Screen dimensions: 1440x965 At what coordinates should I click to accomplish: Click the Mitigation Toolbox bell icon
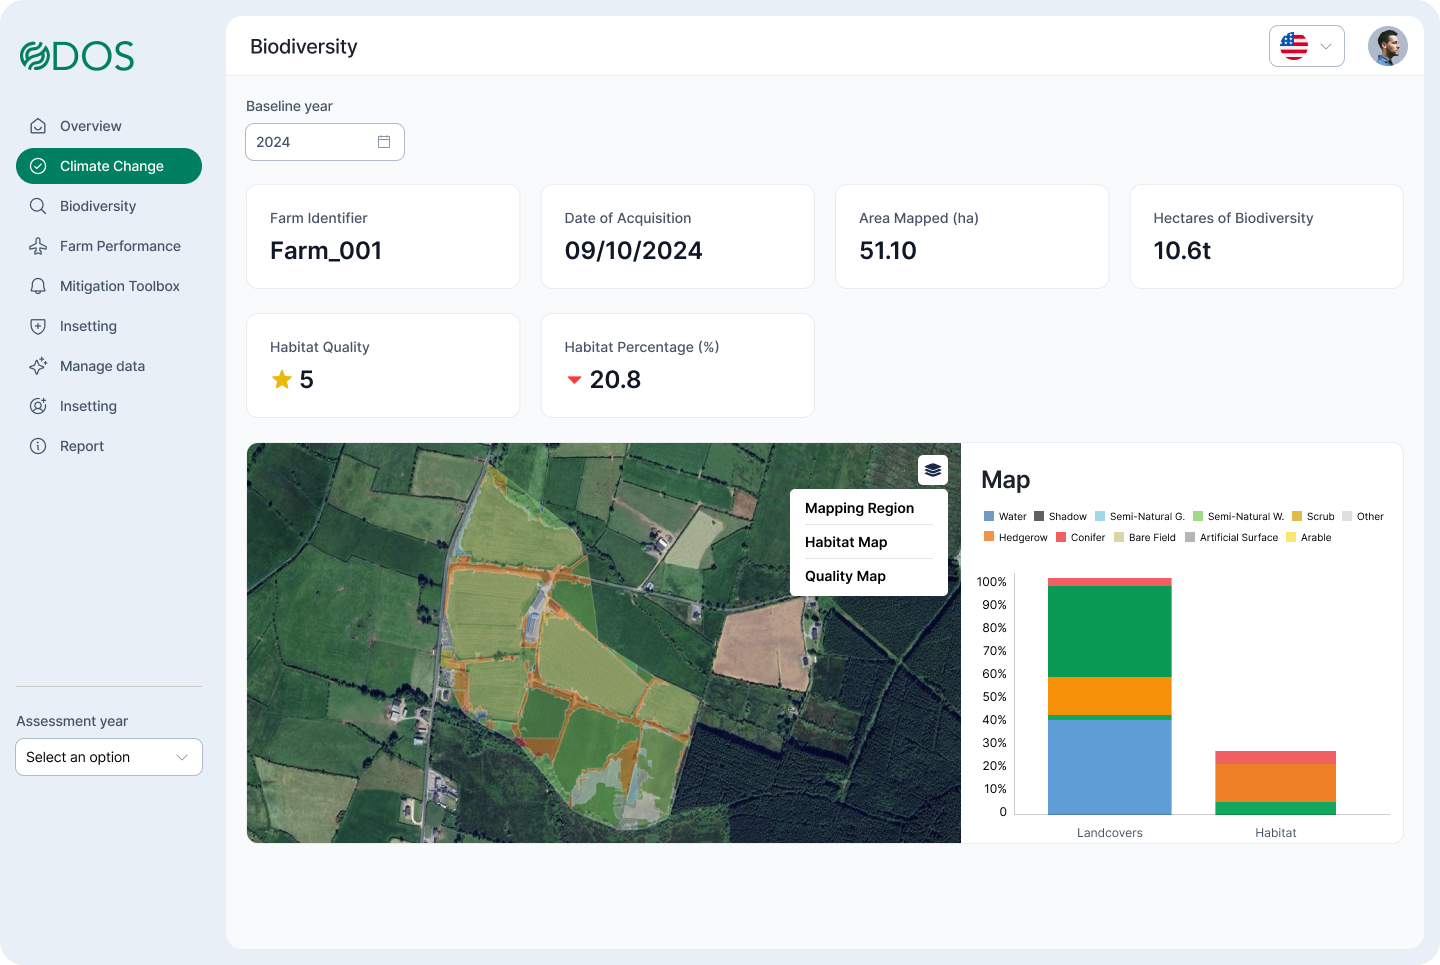(38, 286)
